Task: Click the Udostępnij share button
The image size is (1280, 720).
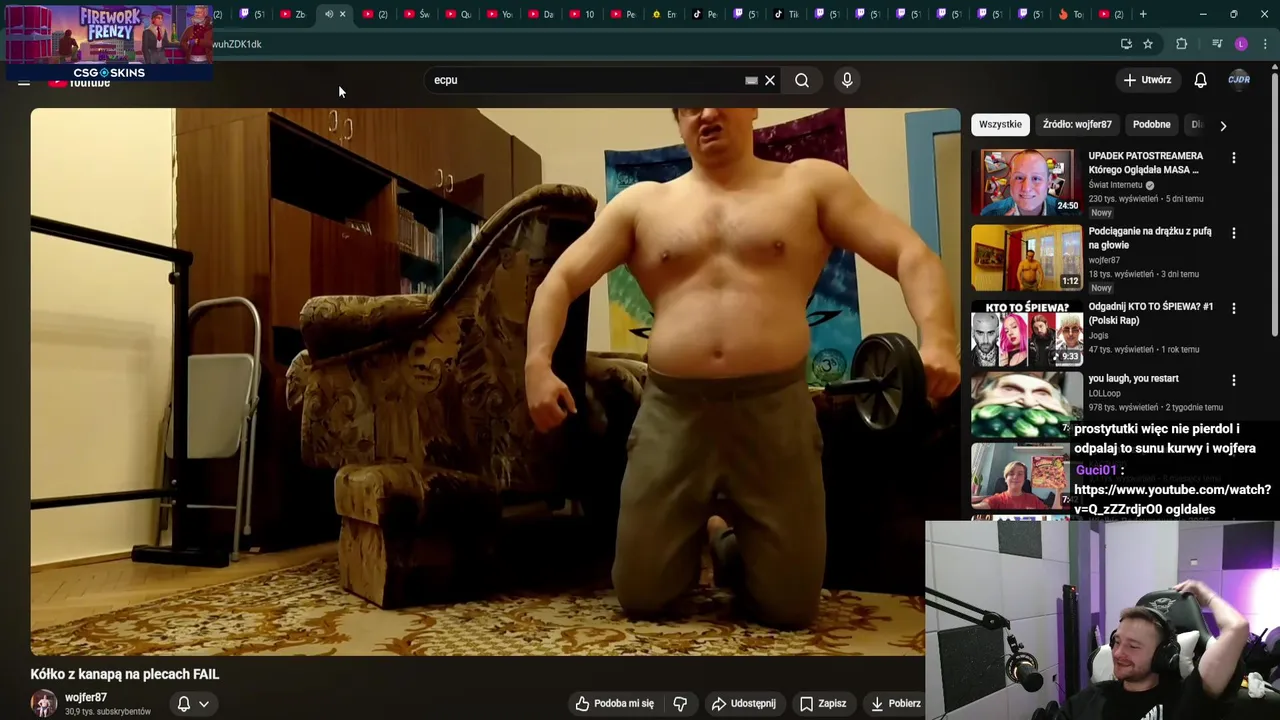Action: click(743, 703)
